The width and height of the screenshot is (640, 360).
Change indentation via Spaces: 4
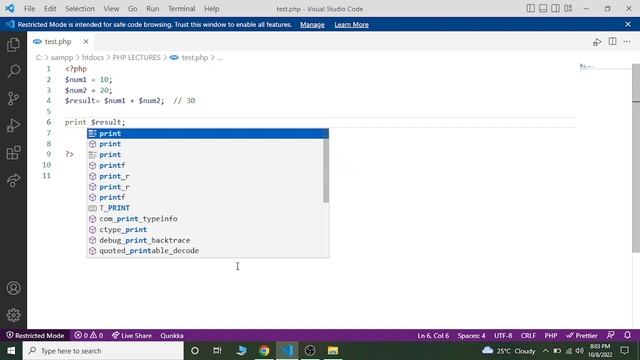coord(471,336)
